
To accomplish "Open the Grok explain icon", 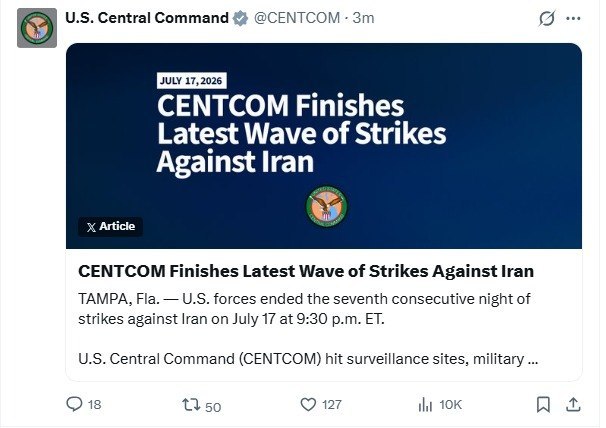I will coord(546,18).
